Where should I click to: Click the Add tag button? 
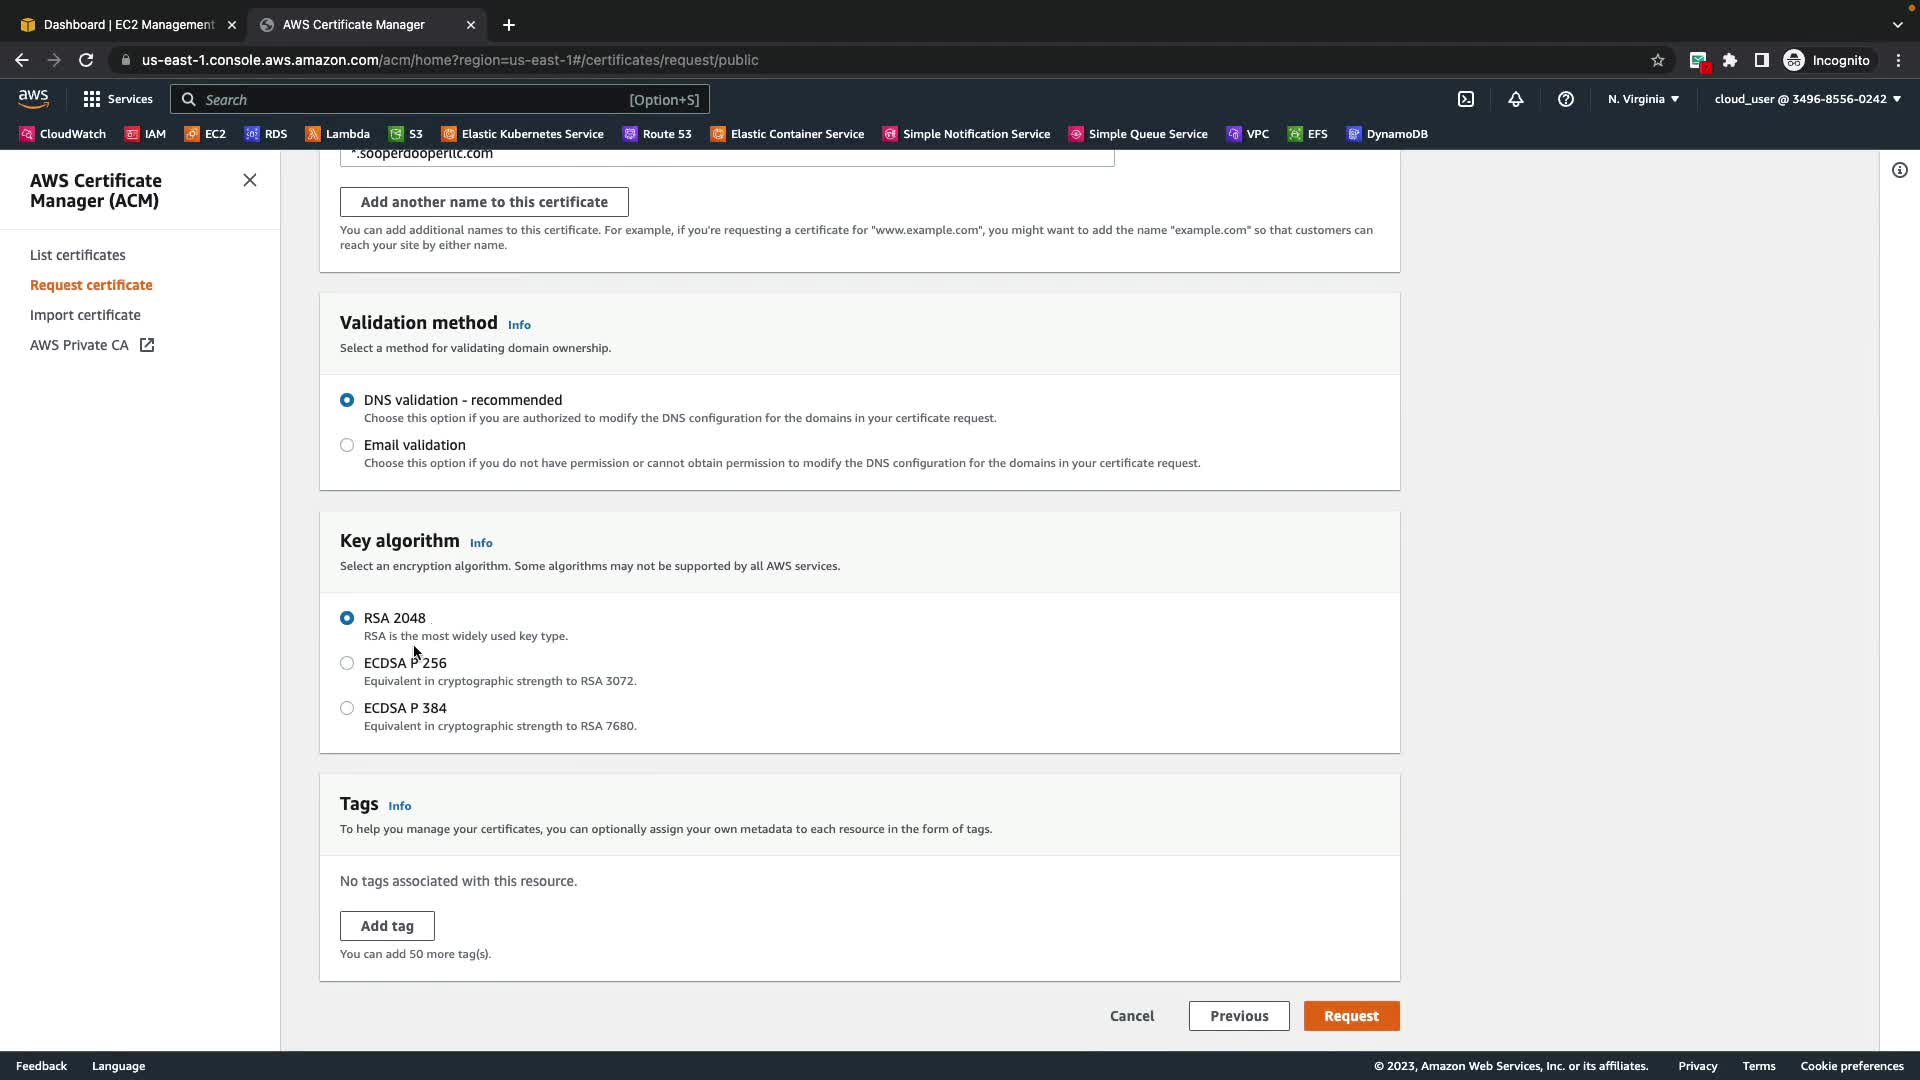387,926
